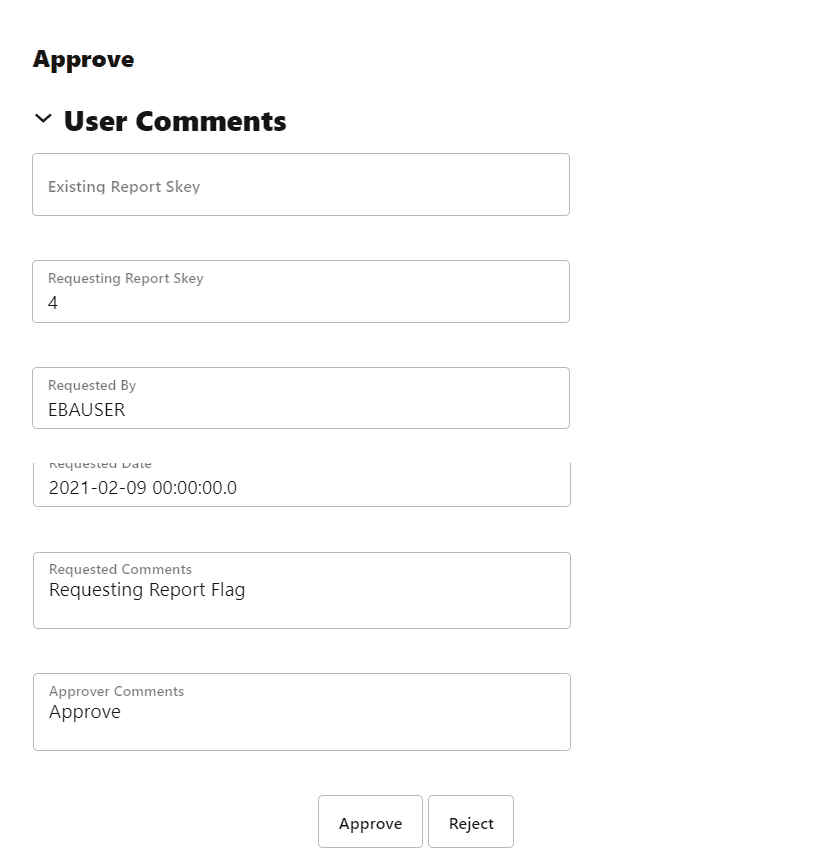Screen dimensions: 836x848
Task: Click the Approver Comments field
Action: point(300,712)
